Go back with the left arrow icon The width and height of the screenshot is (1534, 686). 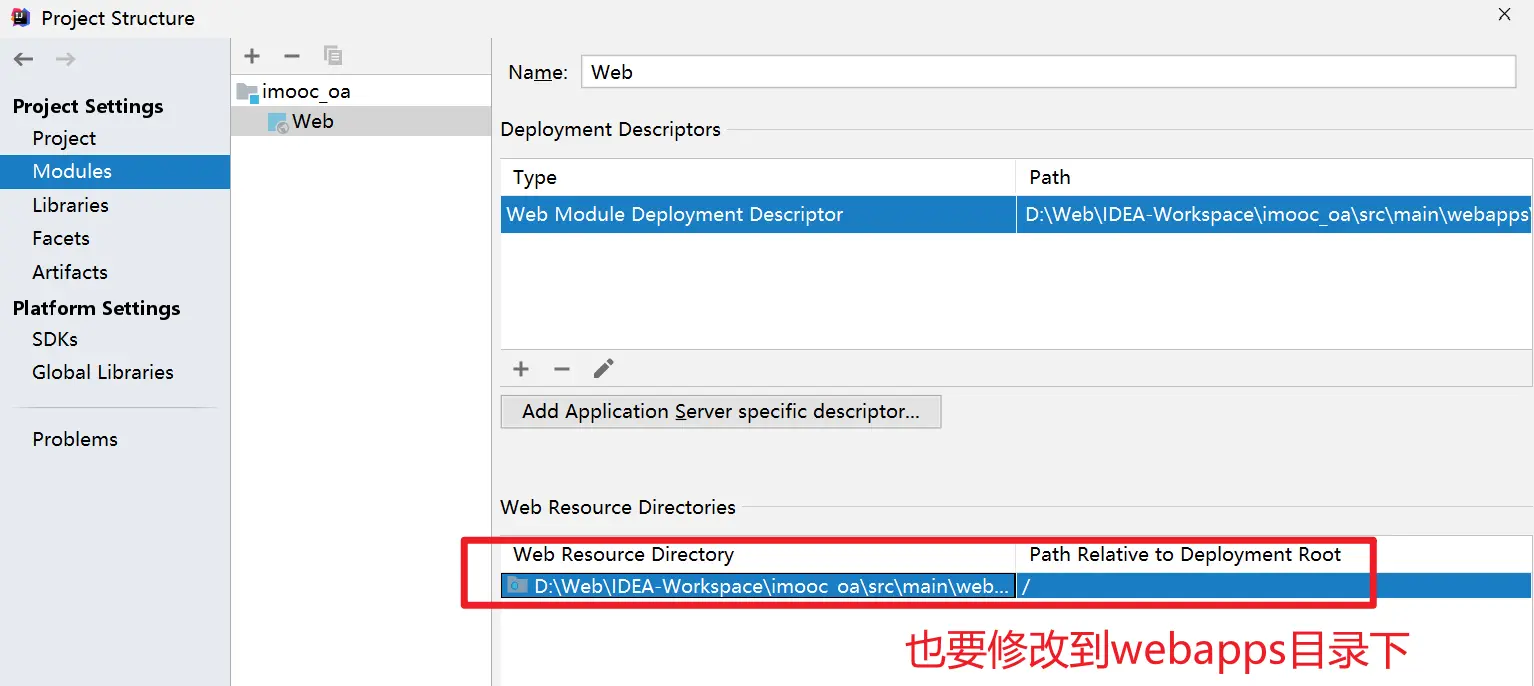click(24, 60)
